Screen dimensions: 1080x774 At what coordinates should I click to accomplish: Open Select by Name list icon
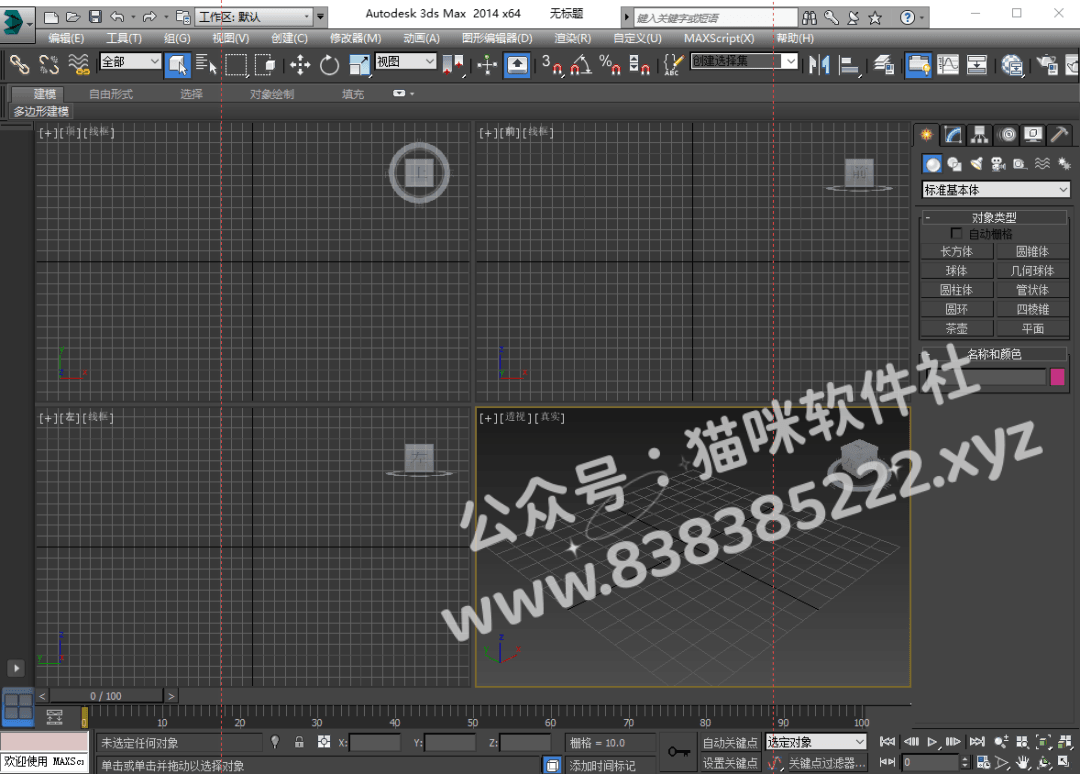[x=206, y=65]
